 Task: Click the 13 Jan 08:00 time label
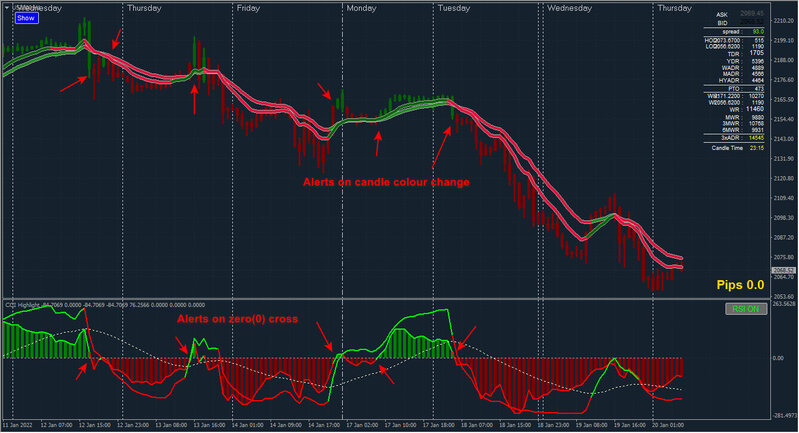click(x=171, y=425)
